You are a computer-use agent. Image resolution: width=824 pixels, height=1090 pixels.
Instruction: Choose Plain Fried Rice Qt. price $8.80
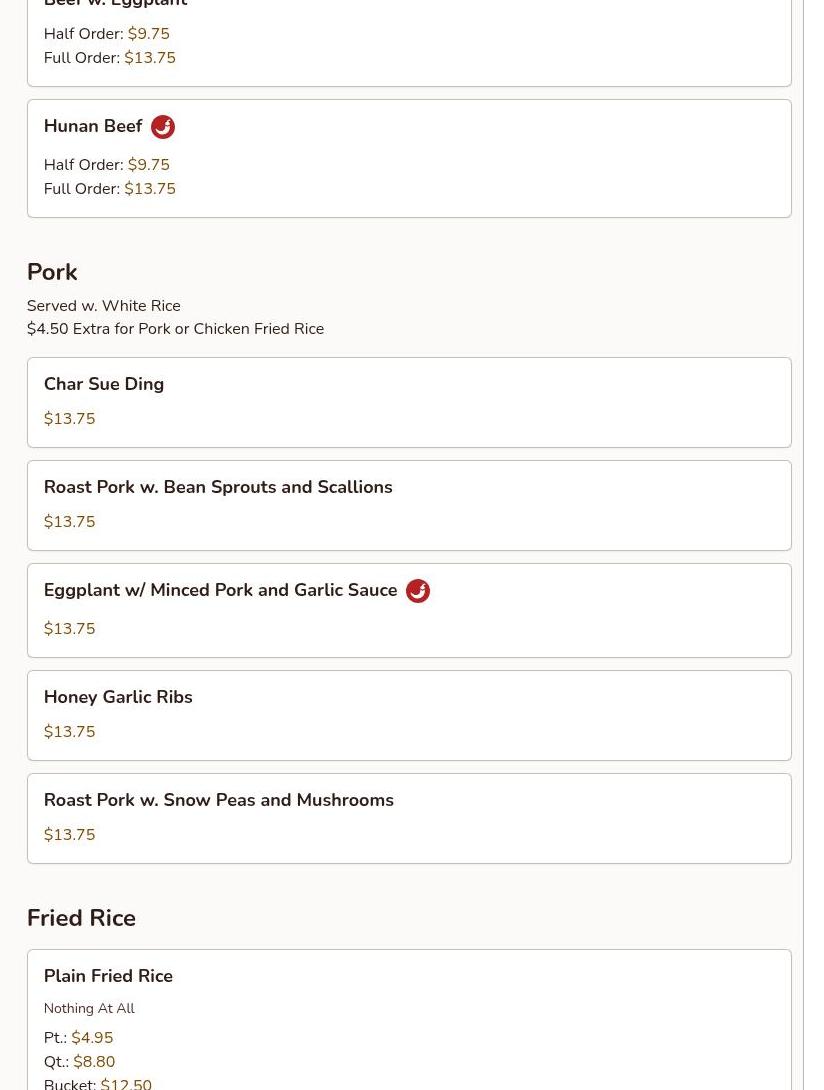point(94,1062)
